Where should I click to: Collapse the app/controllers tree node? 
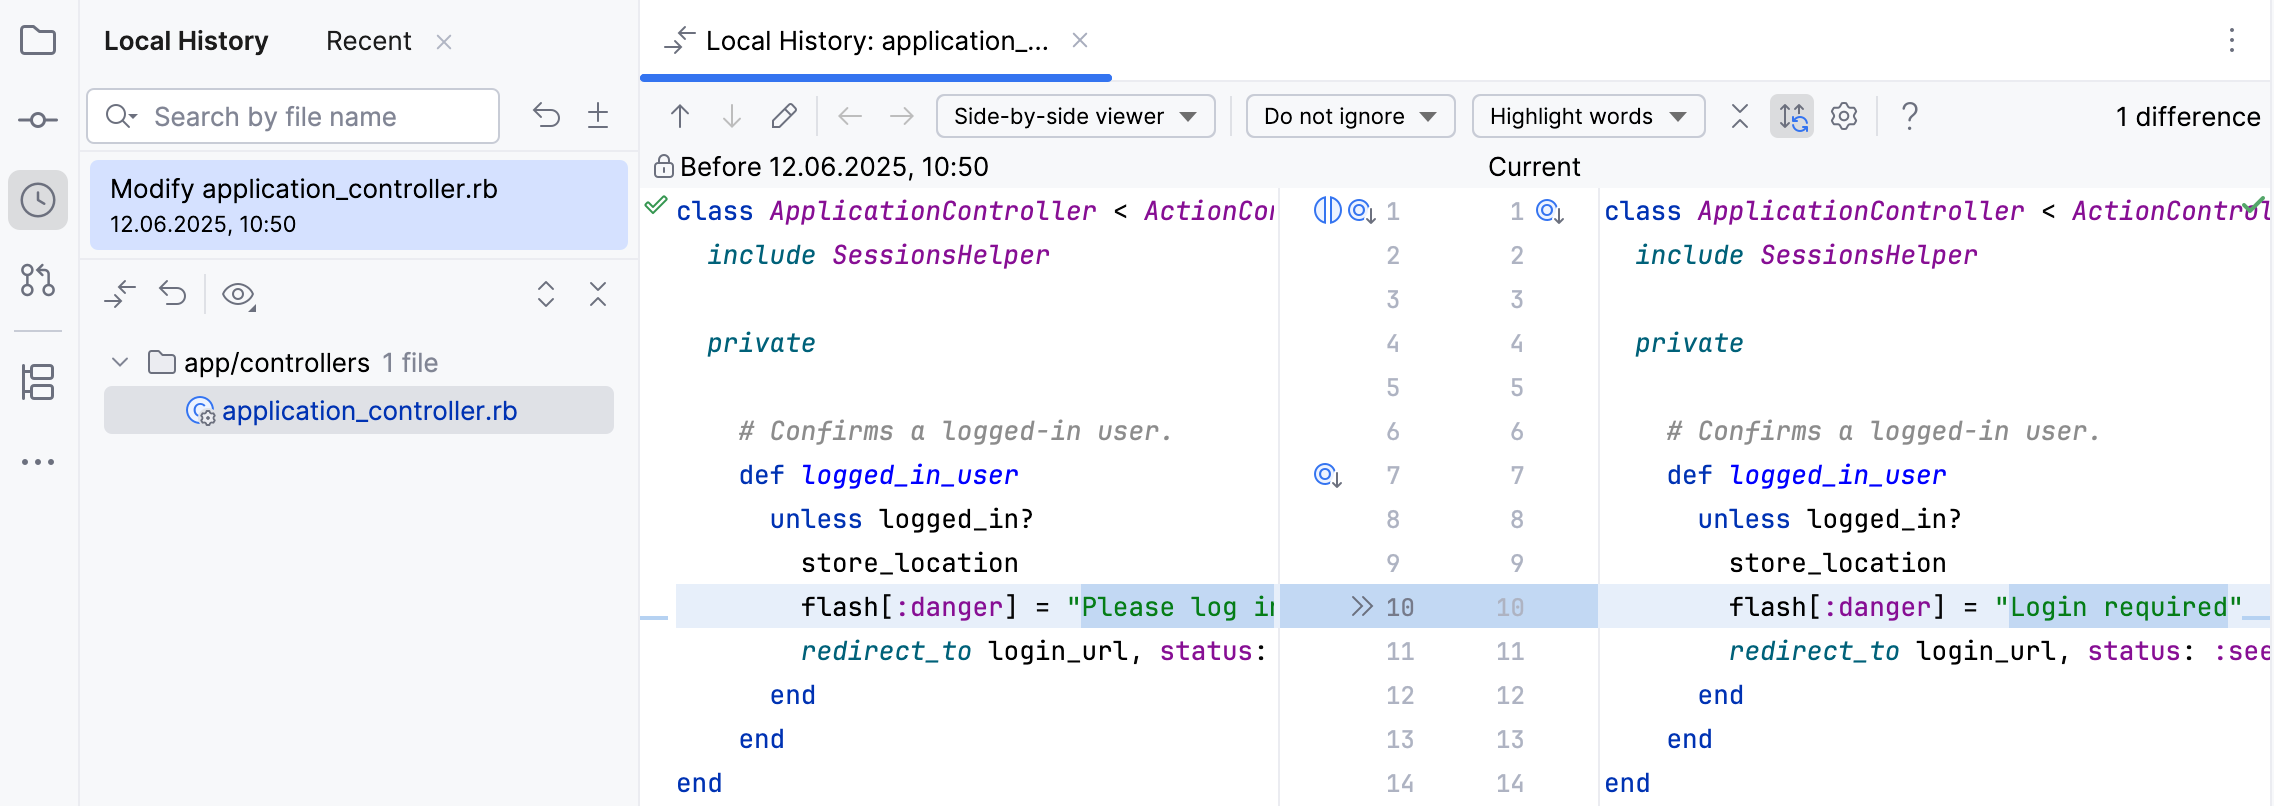[120, 362]
